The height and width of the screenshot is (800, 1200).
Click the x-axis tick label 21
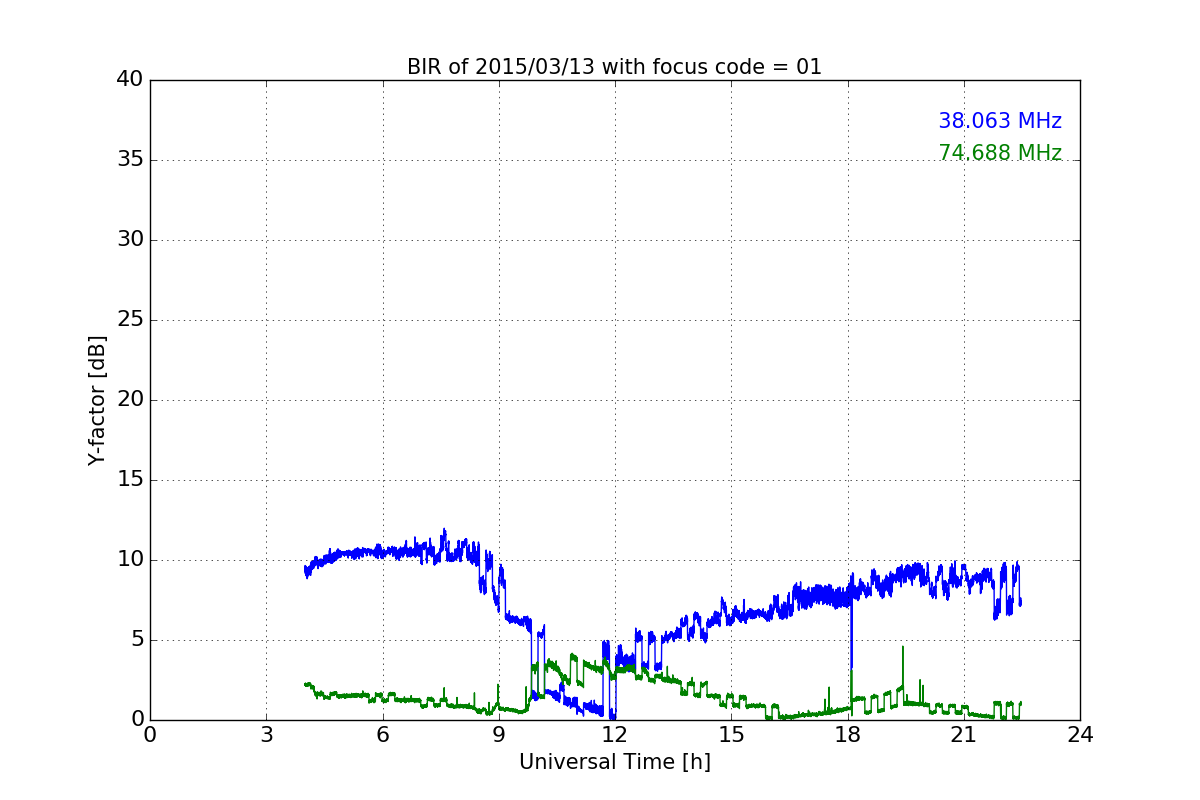point(964,734)
